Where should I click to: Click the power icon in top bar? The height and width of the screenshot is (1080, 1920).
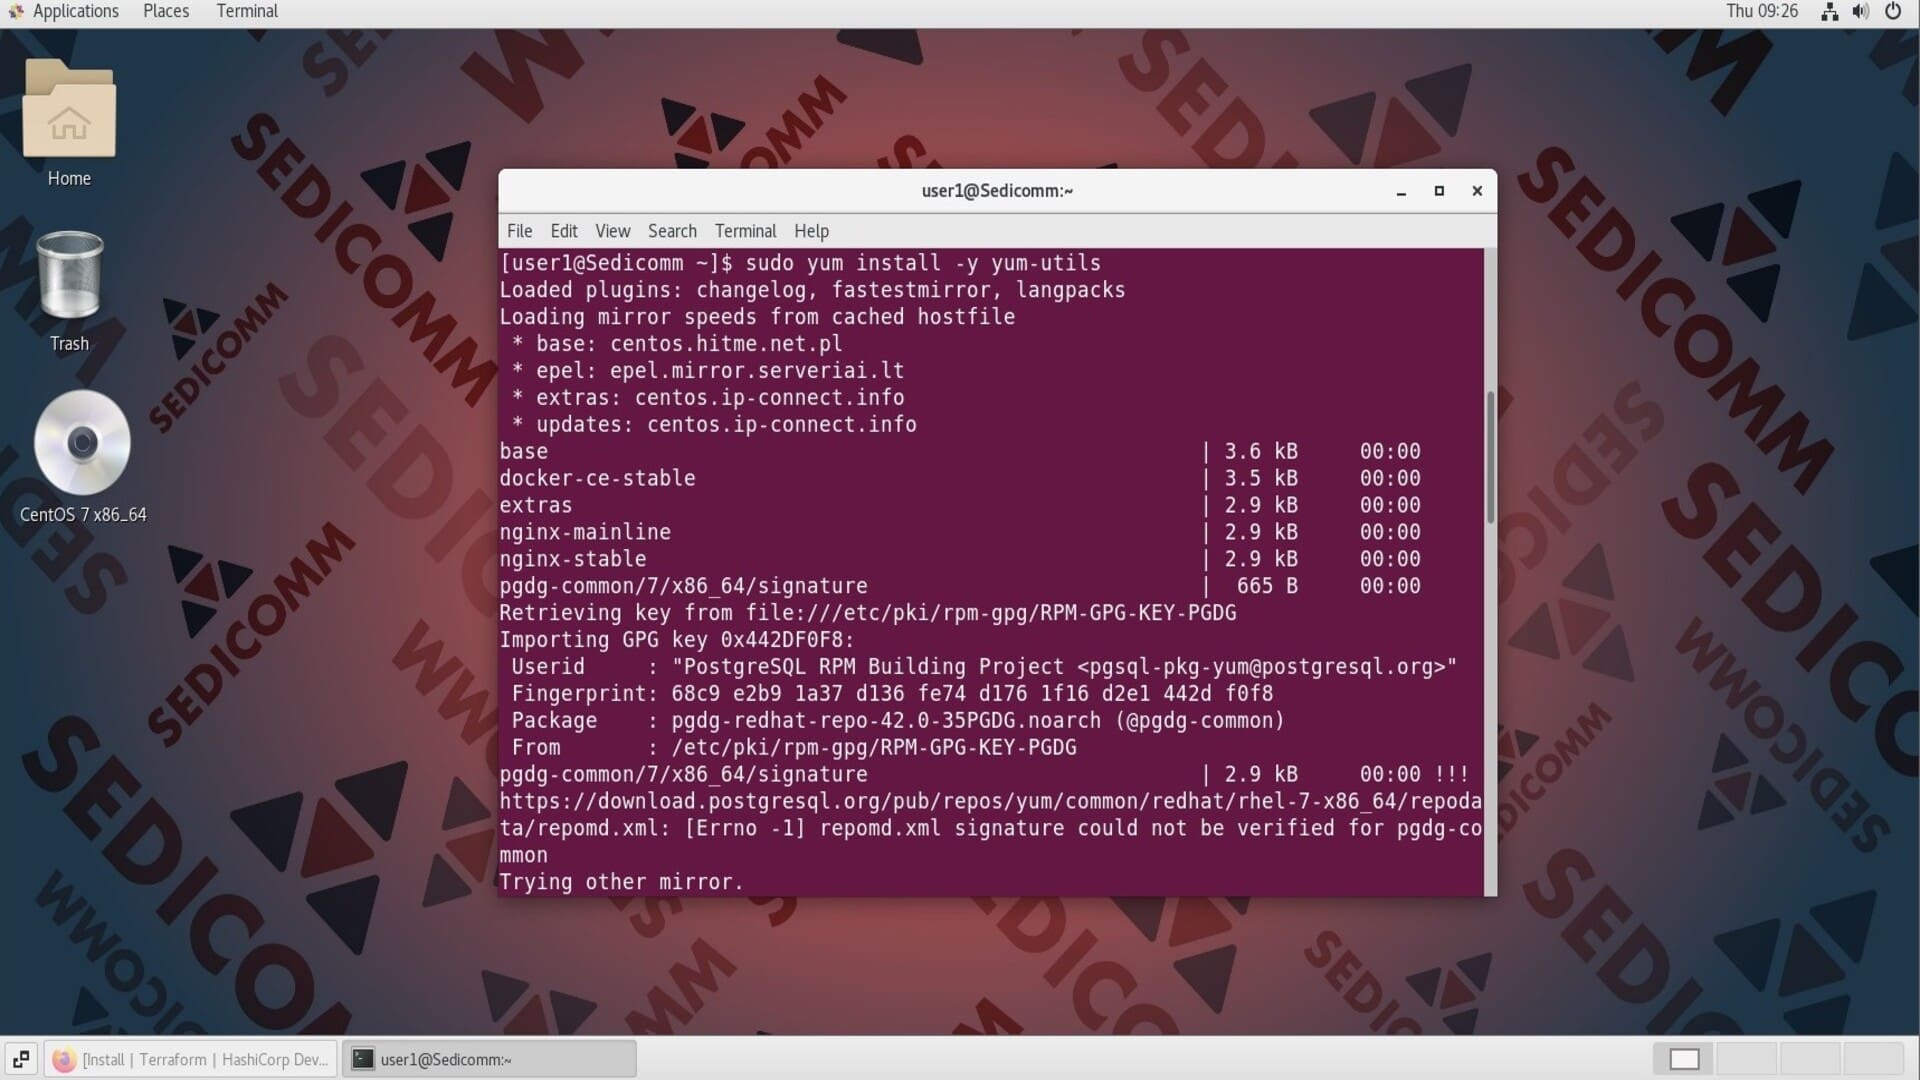coord(1893,11)
